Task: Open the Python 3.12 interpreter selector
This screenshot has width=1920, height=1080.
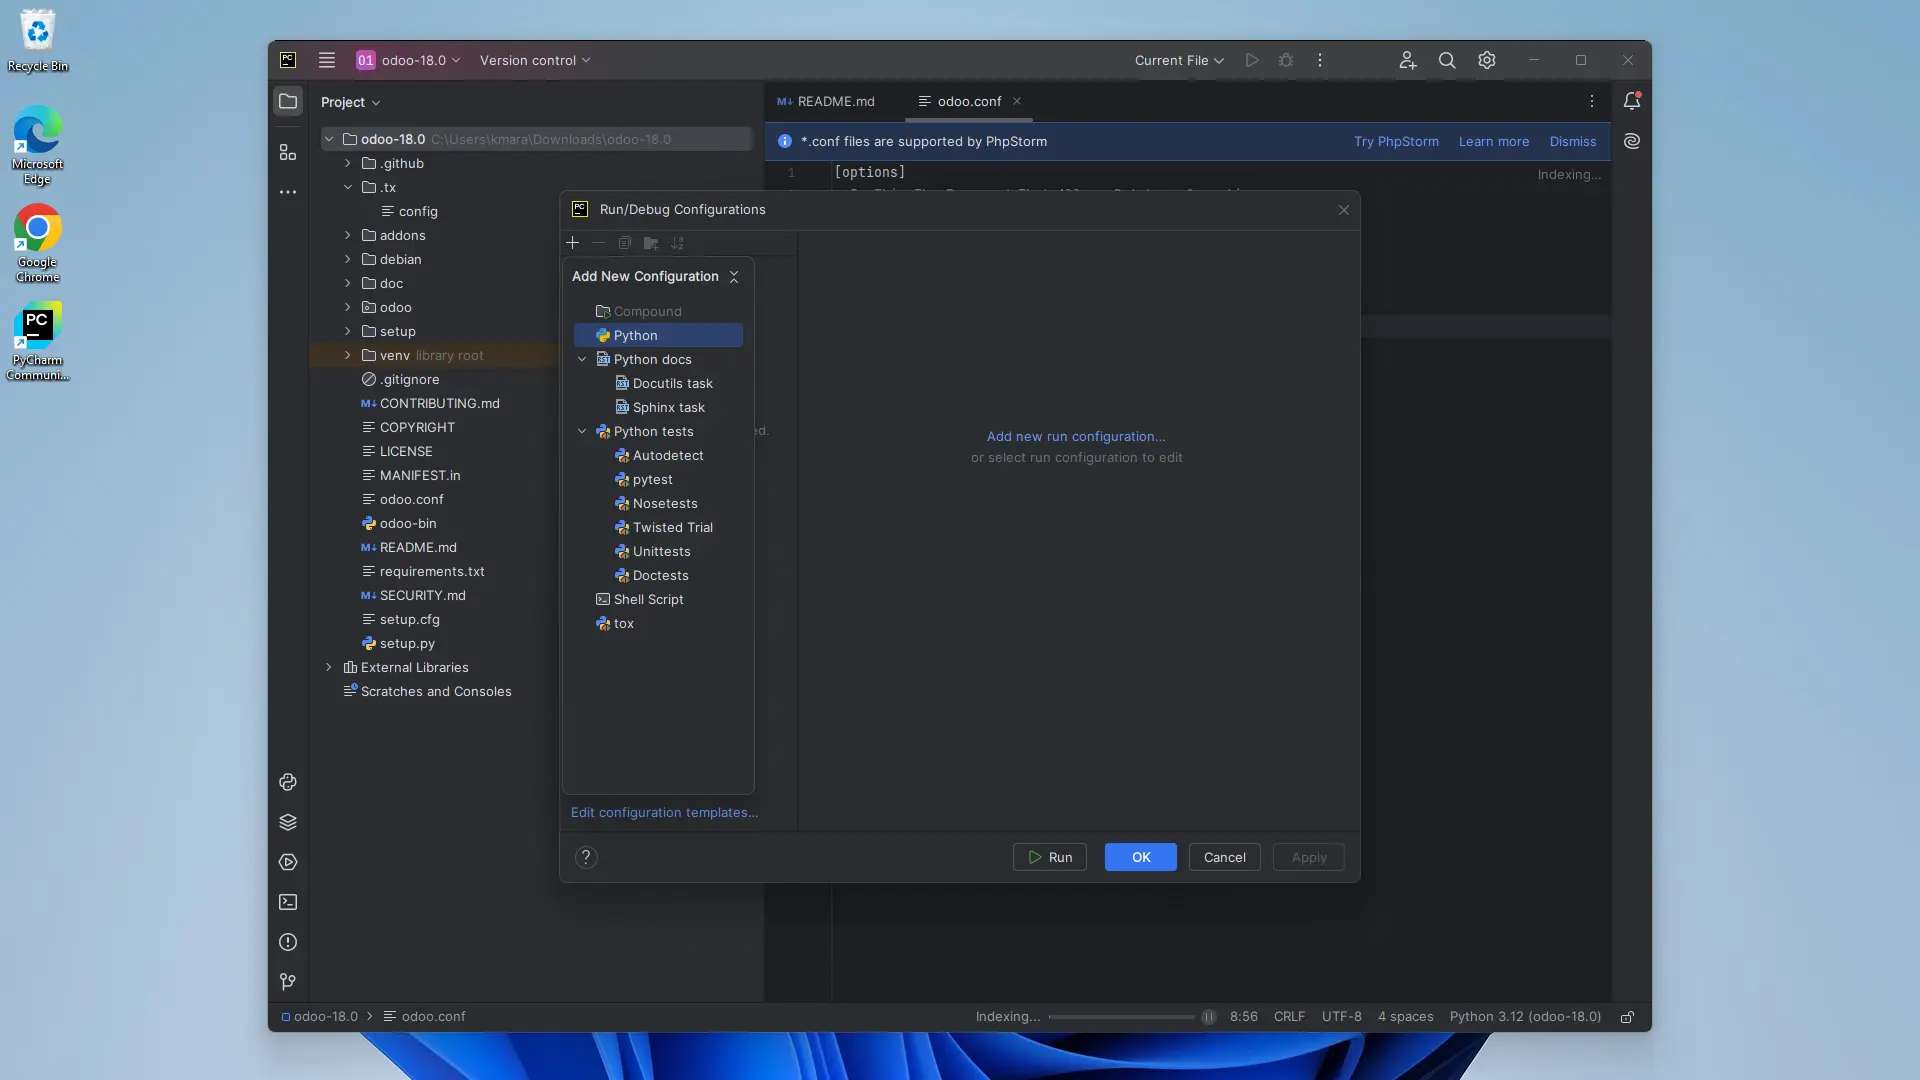Action: pos(1525,1016)
